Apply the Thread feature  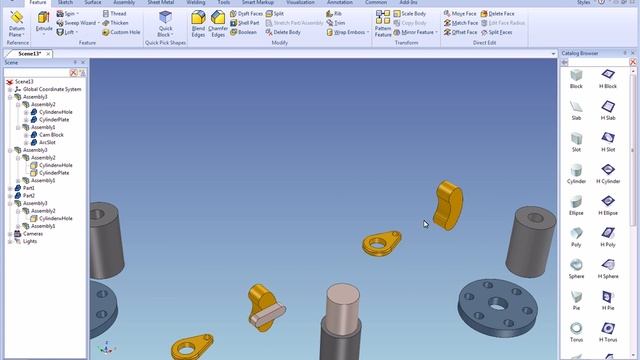tap(114, 13)
